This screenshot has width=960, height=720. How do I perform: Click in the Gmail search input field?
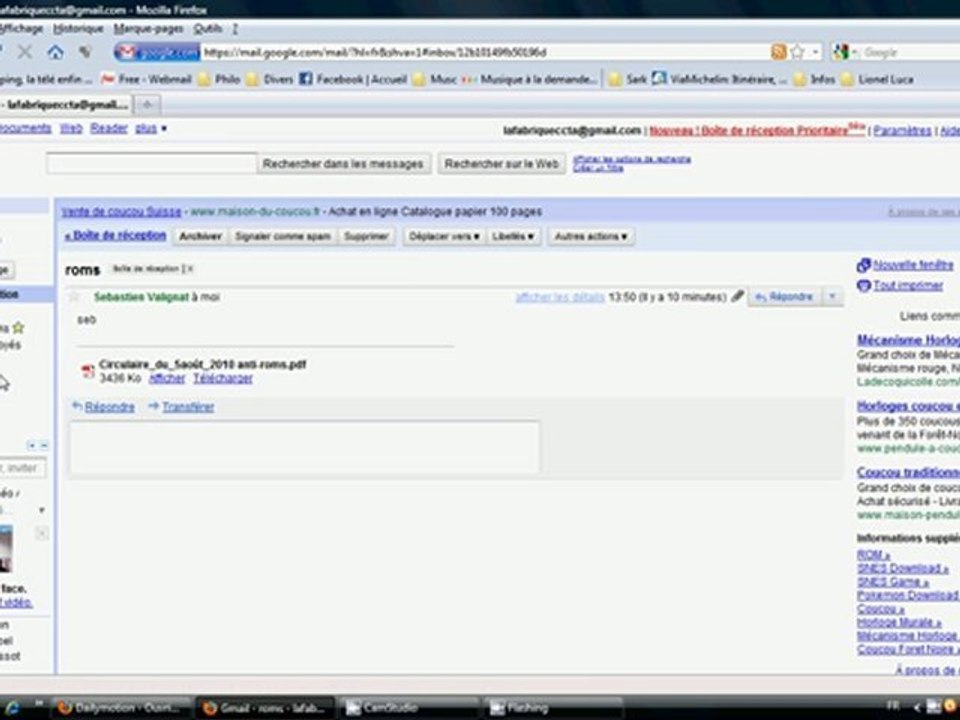click(152, 163)
